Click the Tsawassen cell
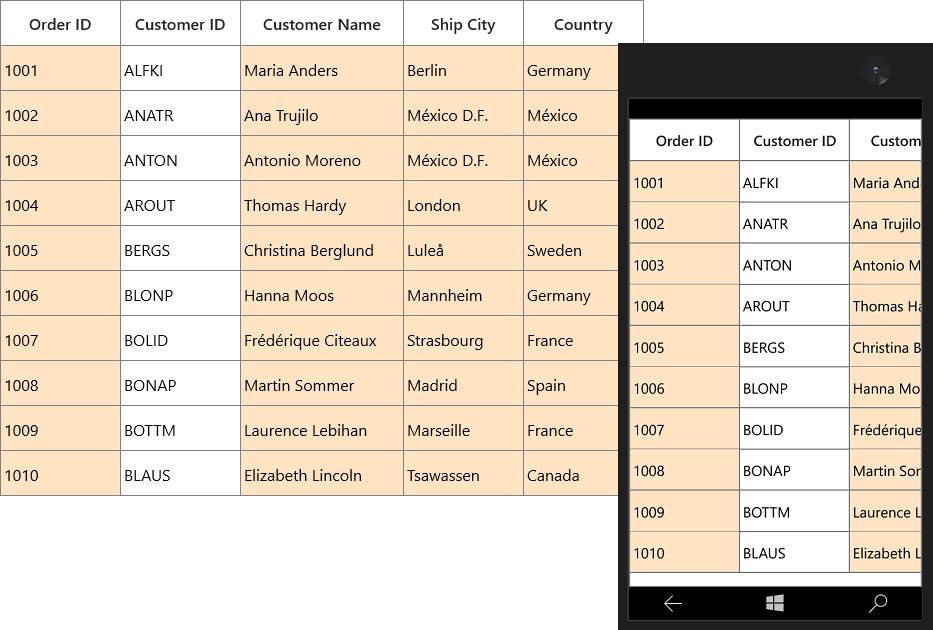This screenshot has height=630, width=933. point(464,474)
